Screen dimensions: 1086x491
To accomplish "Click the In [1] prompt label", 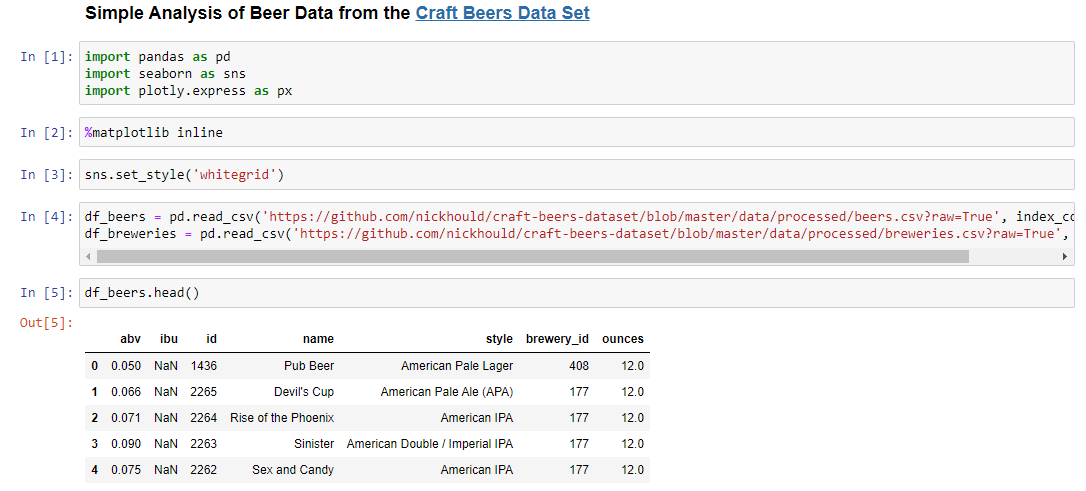I will pyautogui.click(x=47, y=57).
